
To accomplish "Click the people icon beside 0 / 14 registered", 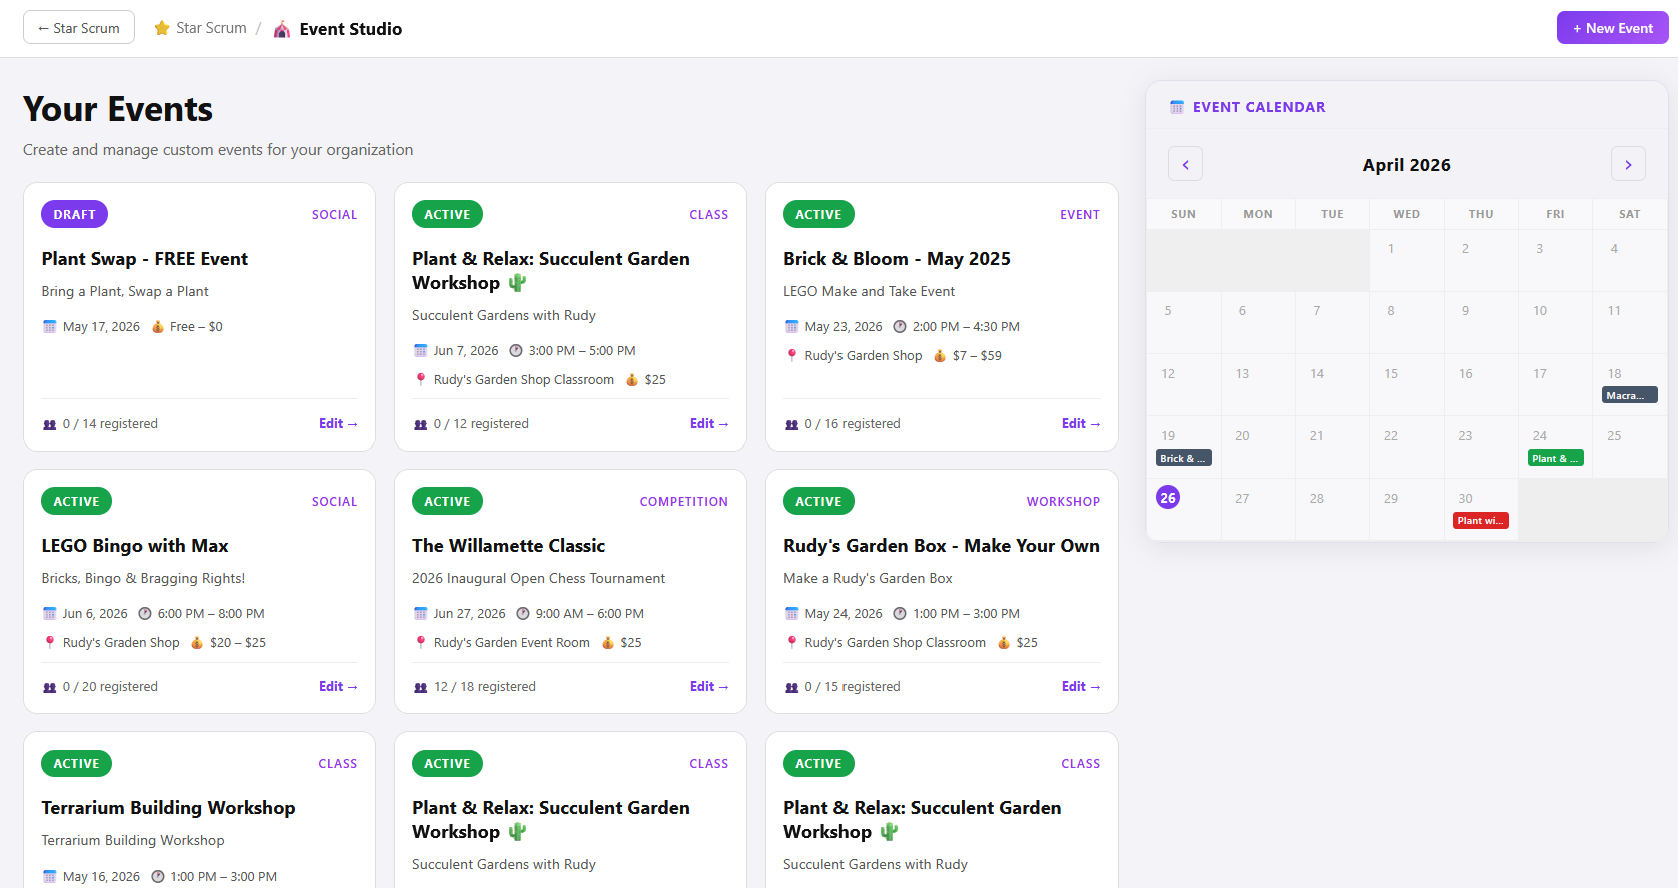I will pos(49,424).
